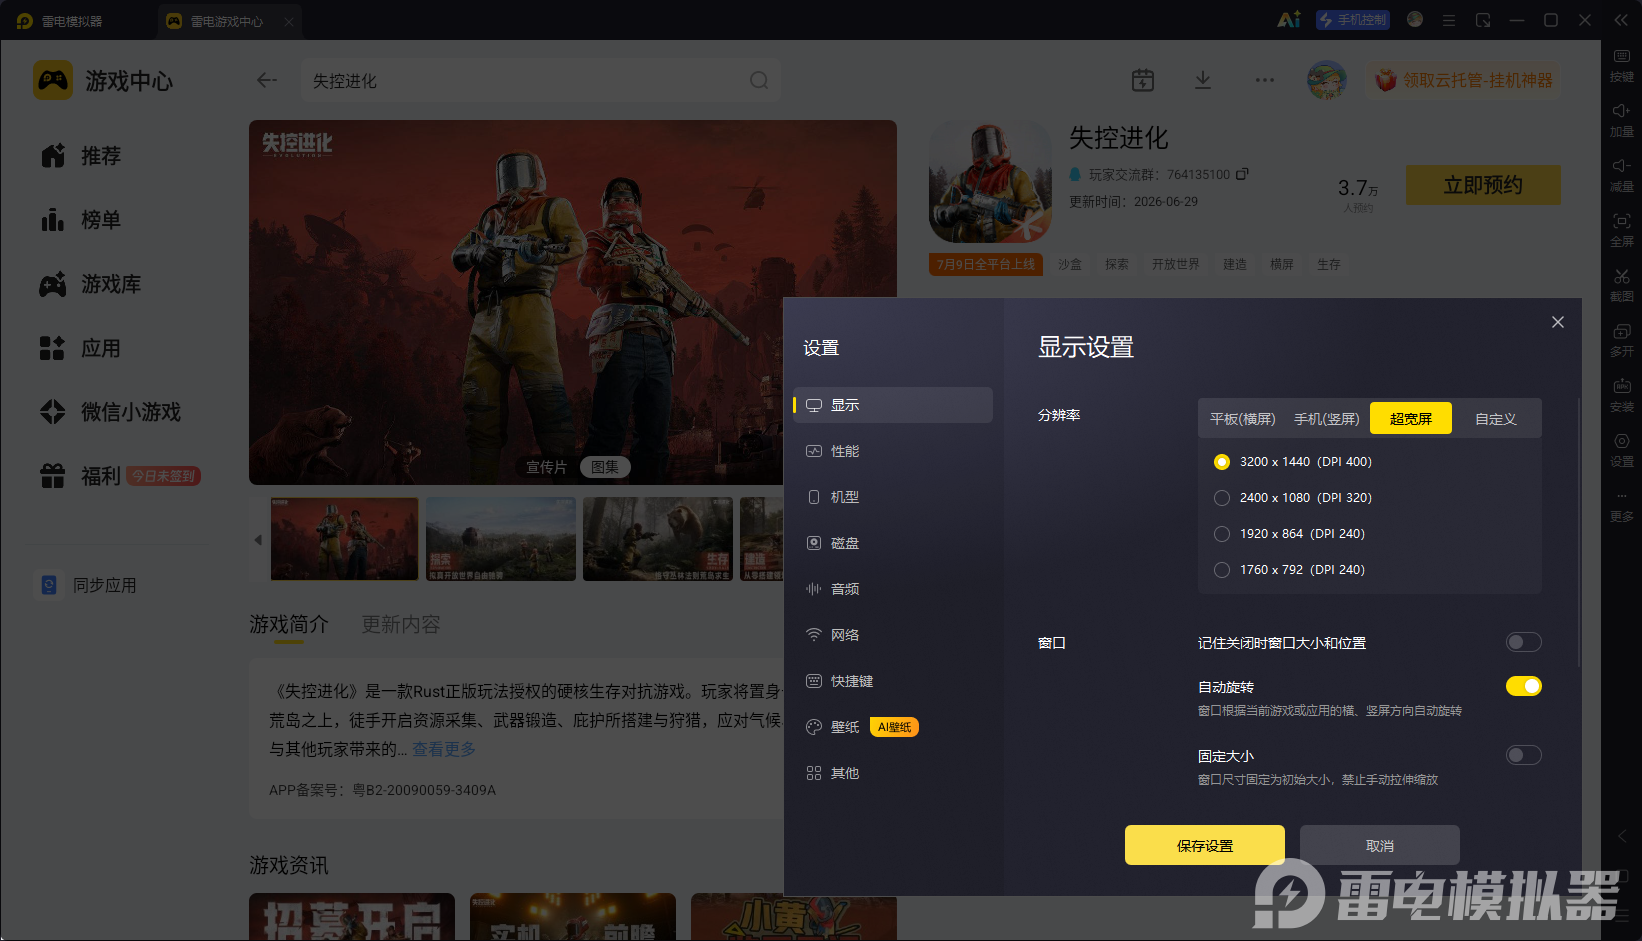Disable the 自动旋转 switch

point(1523,686)
